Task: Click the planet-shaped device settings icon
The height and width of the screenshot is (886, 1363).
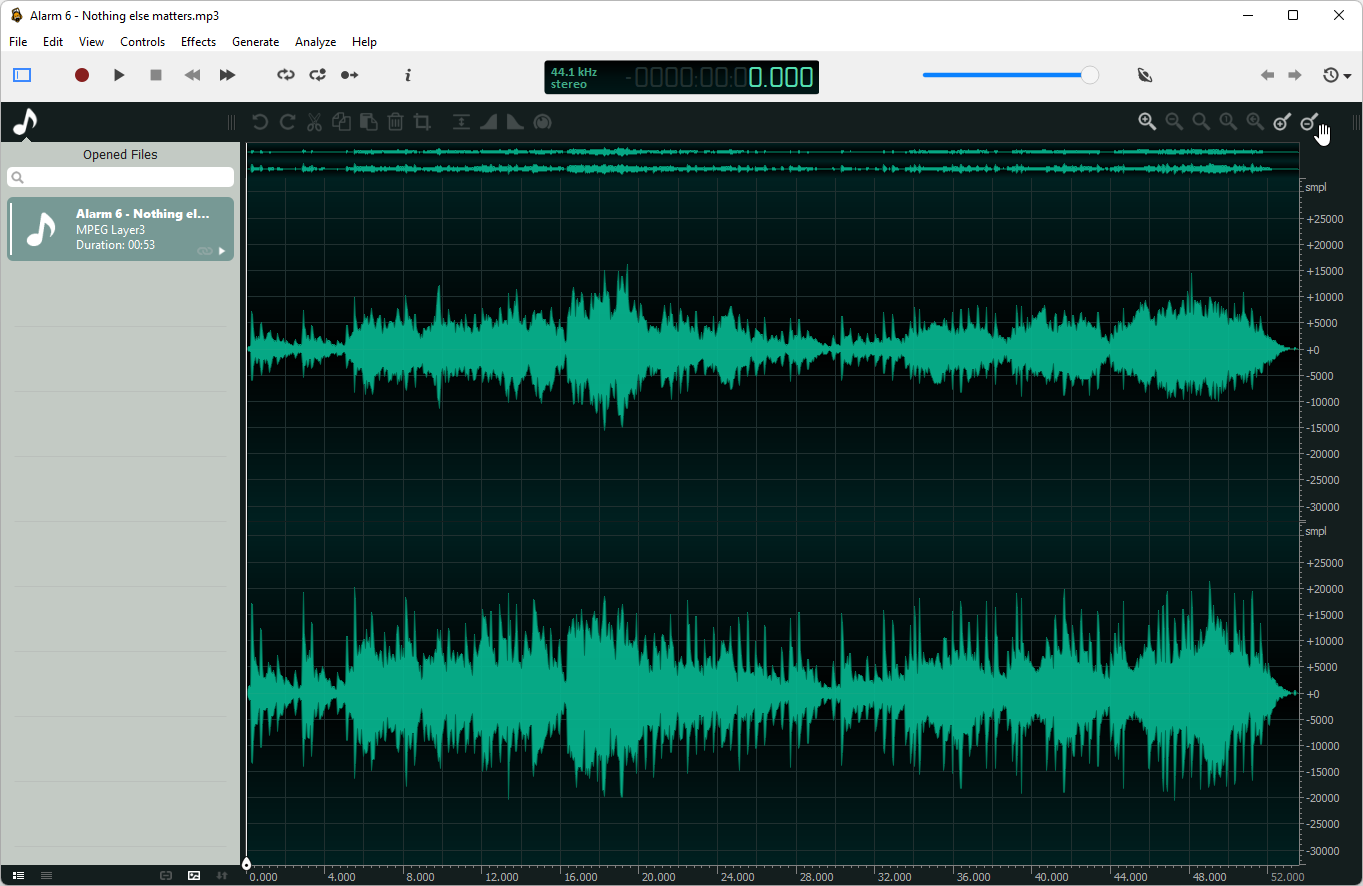Action: pos(1145,75)
